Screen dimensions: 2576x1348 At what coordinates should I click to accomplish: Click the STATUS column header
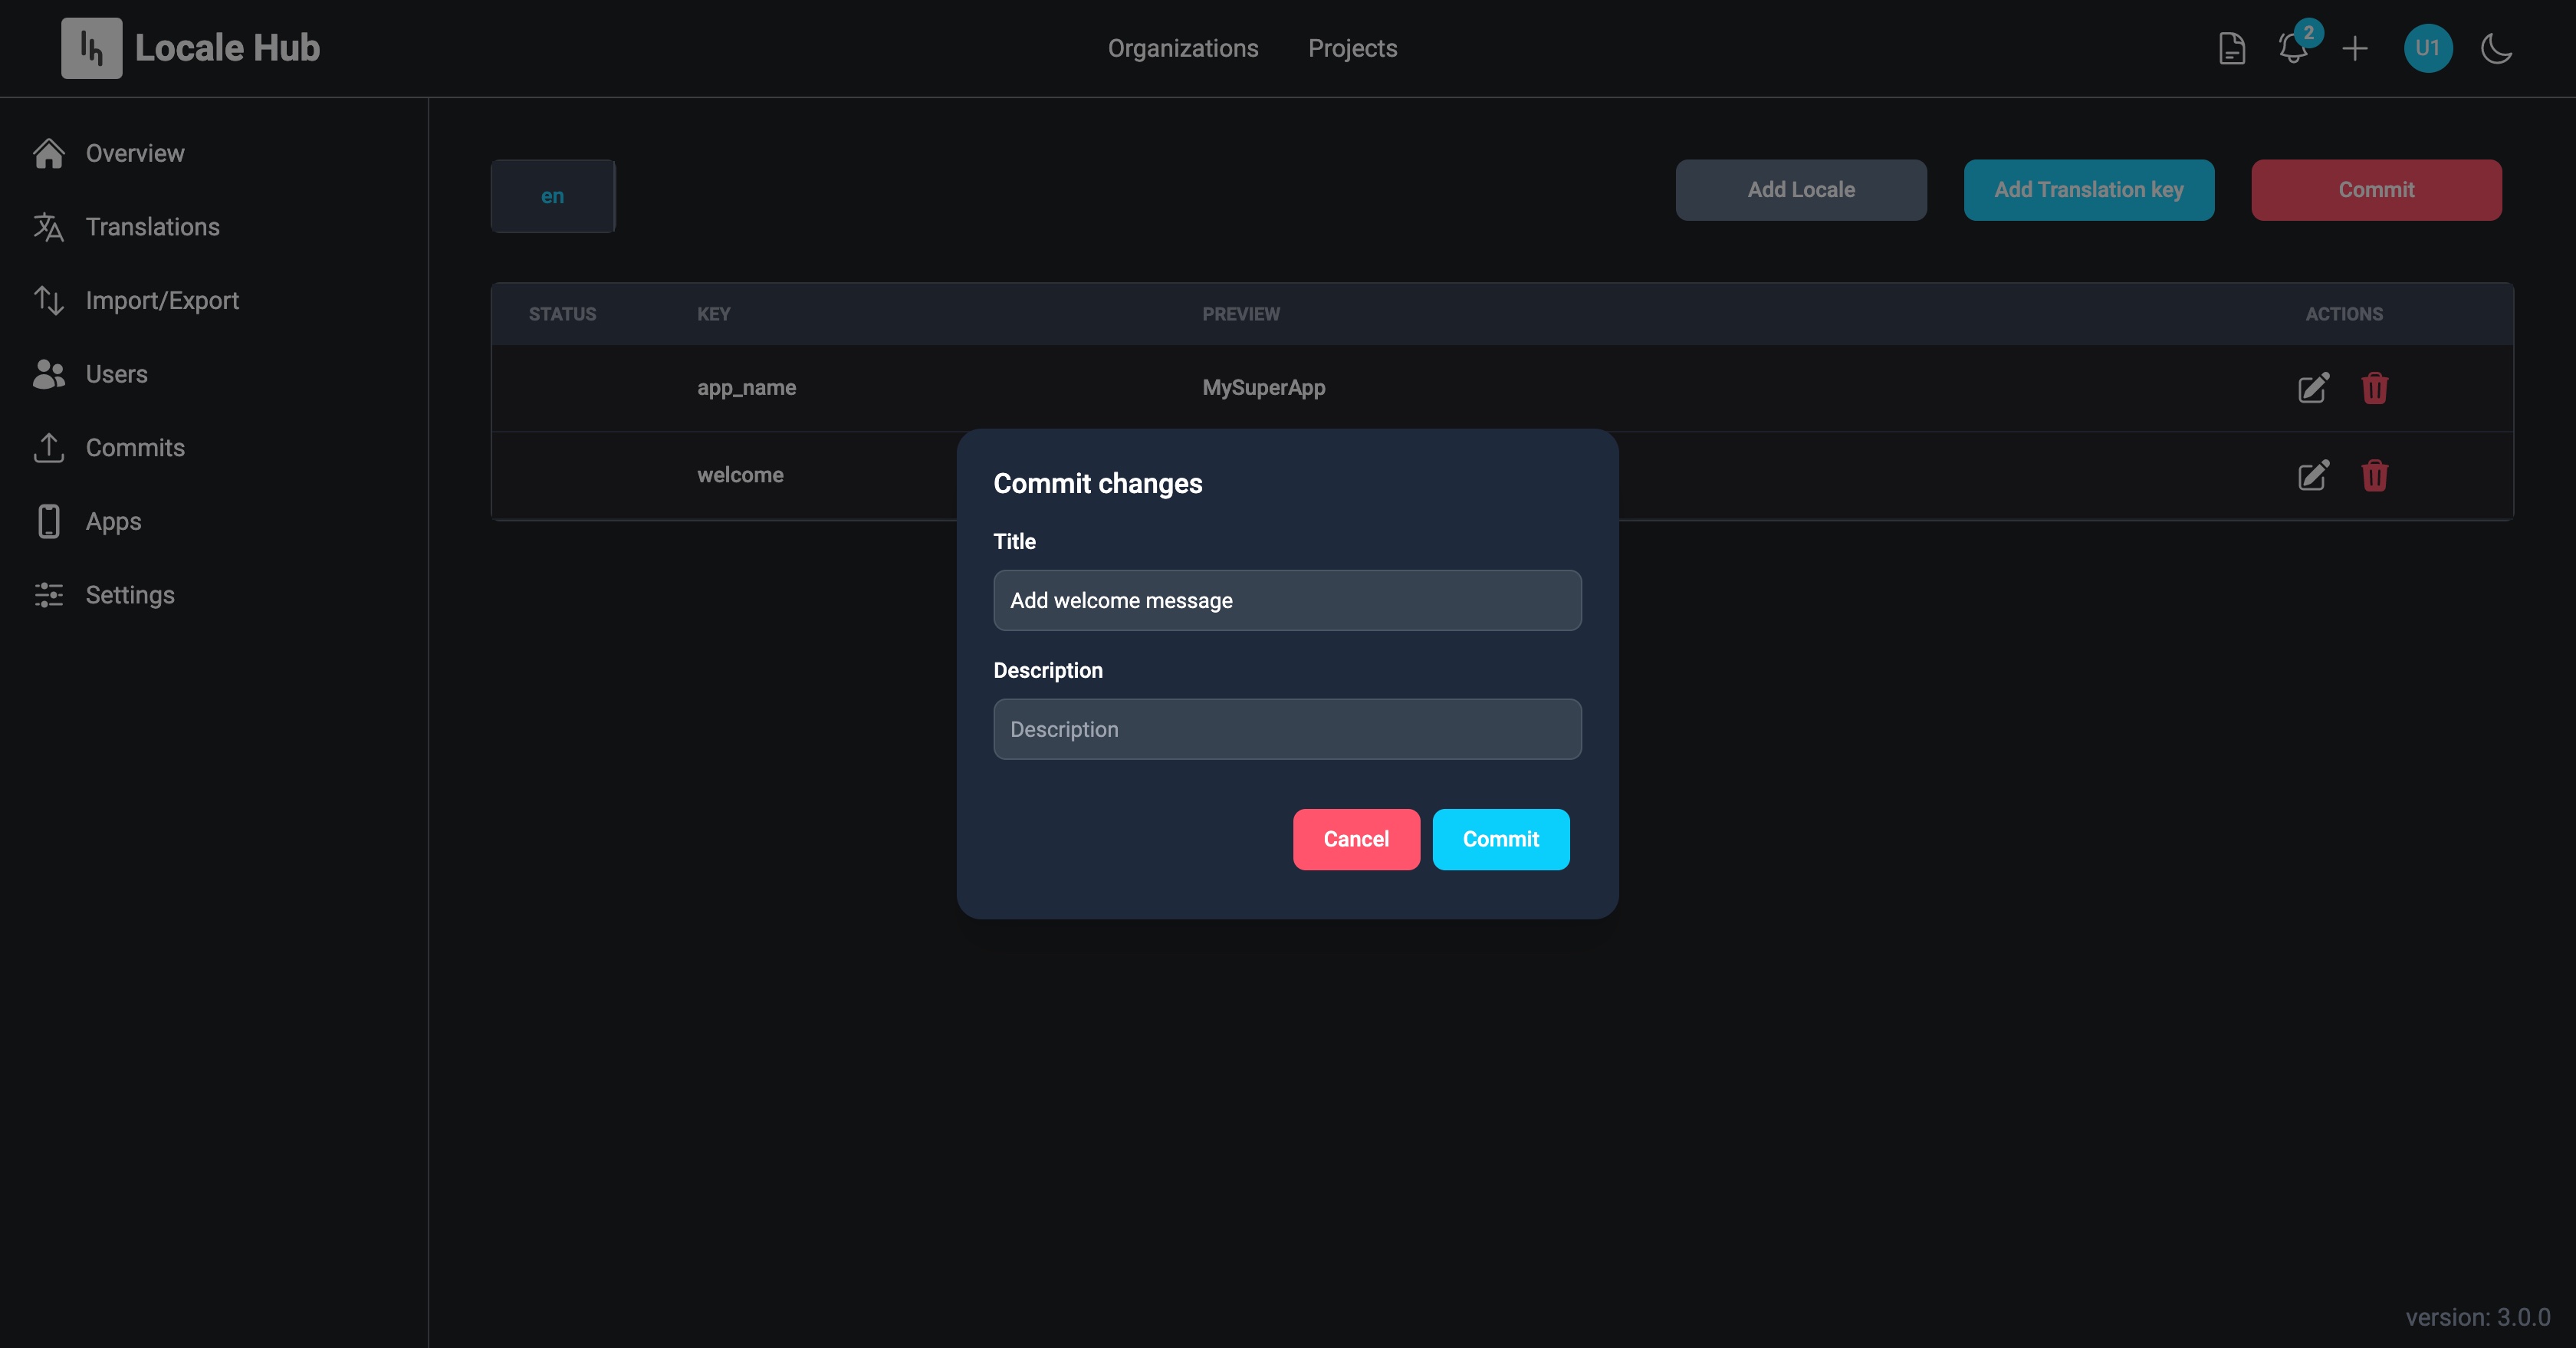click(x=562, y=314)
